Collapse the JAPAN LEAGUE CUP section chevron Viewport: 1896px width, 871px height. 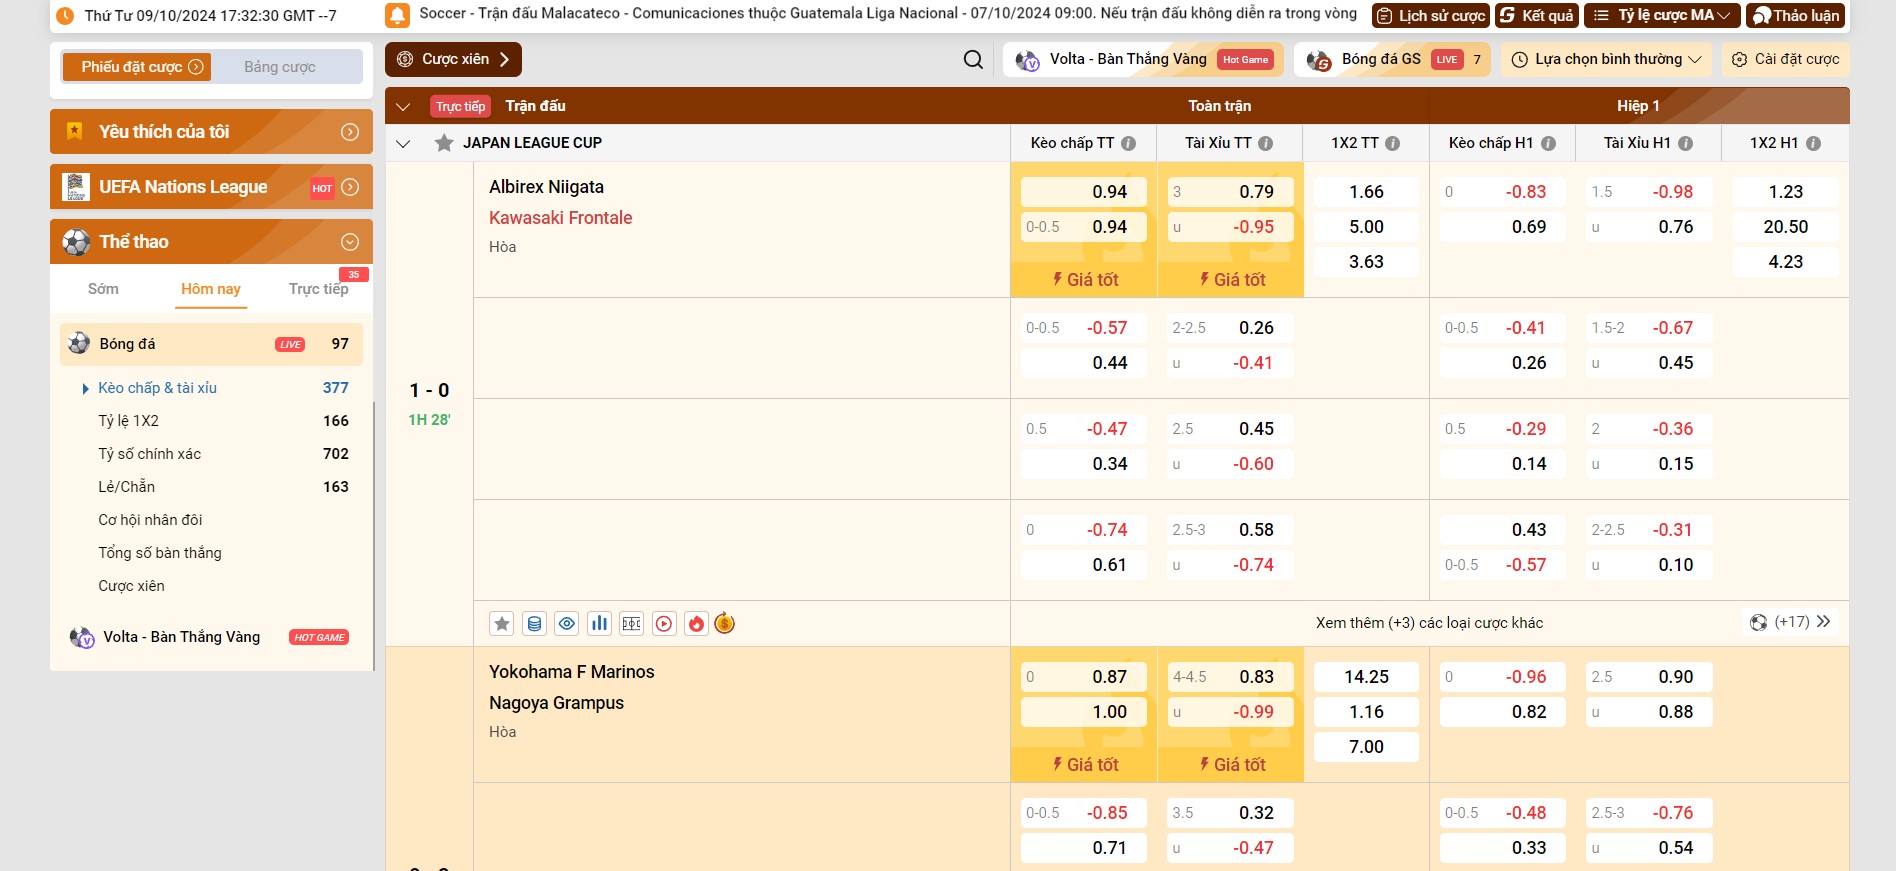click(403, 143)
